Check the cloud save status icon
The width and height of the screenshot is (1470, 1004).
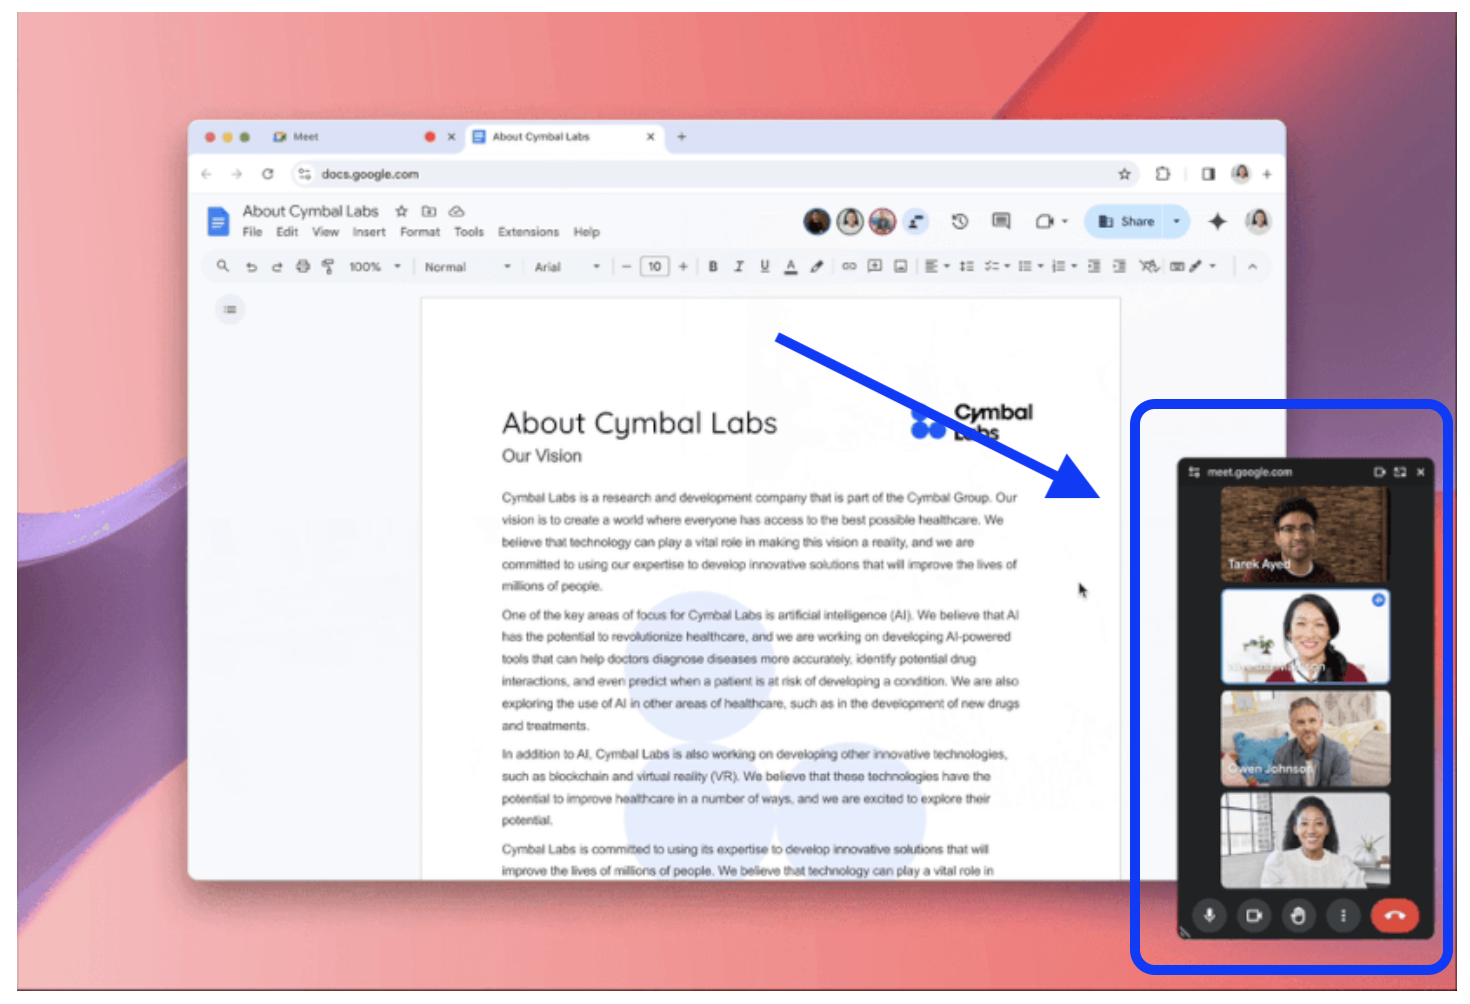[456, 211]
